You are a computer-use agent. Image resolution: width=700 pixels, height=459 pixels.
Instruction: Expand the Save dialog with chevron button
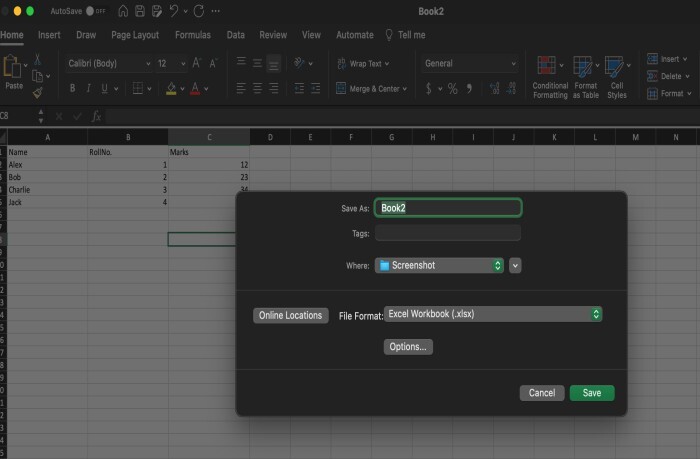515,266
